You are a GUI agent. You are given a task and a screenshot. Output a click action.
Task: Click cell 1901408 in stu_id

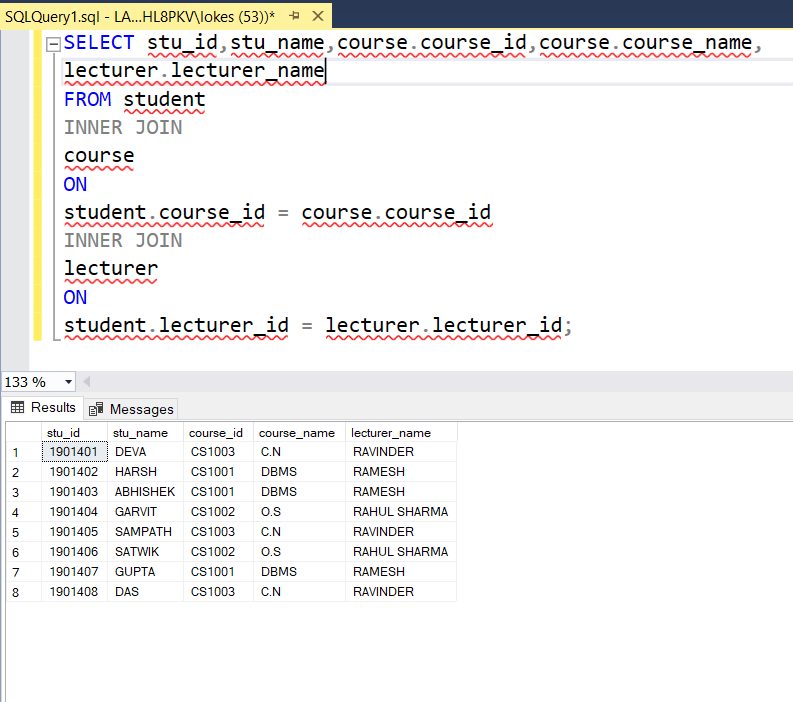tap(74, 592)
